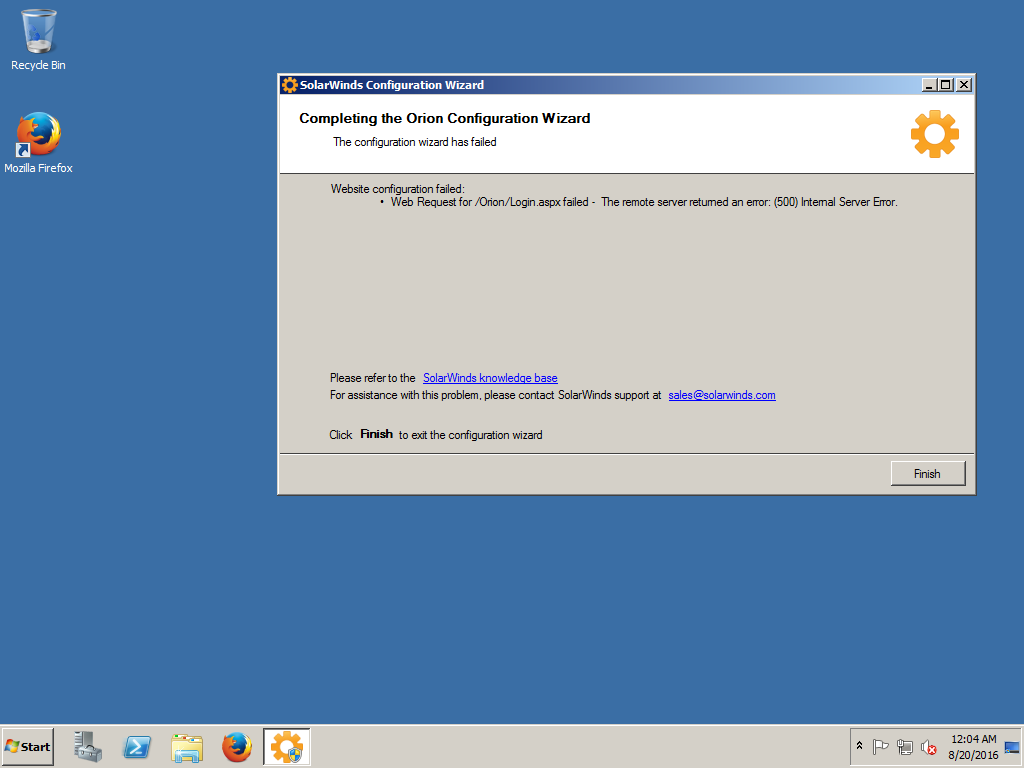Click the orange gear logo in wizard header

click(x=935, y=134)
